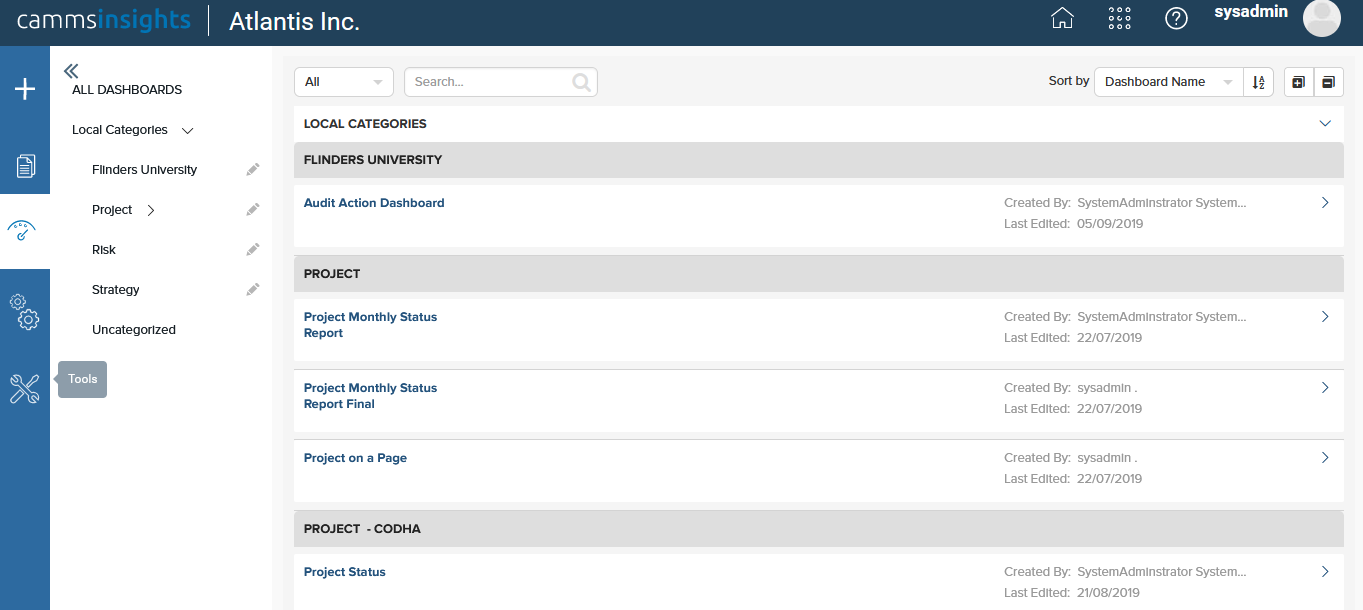Select Flinders University category
This screenshot has height=610, width=1363.
[x=144, y=170]
